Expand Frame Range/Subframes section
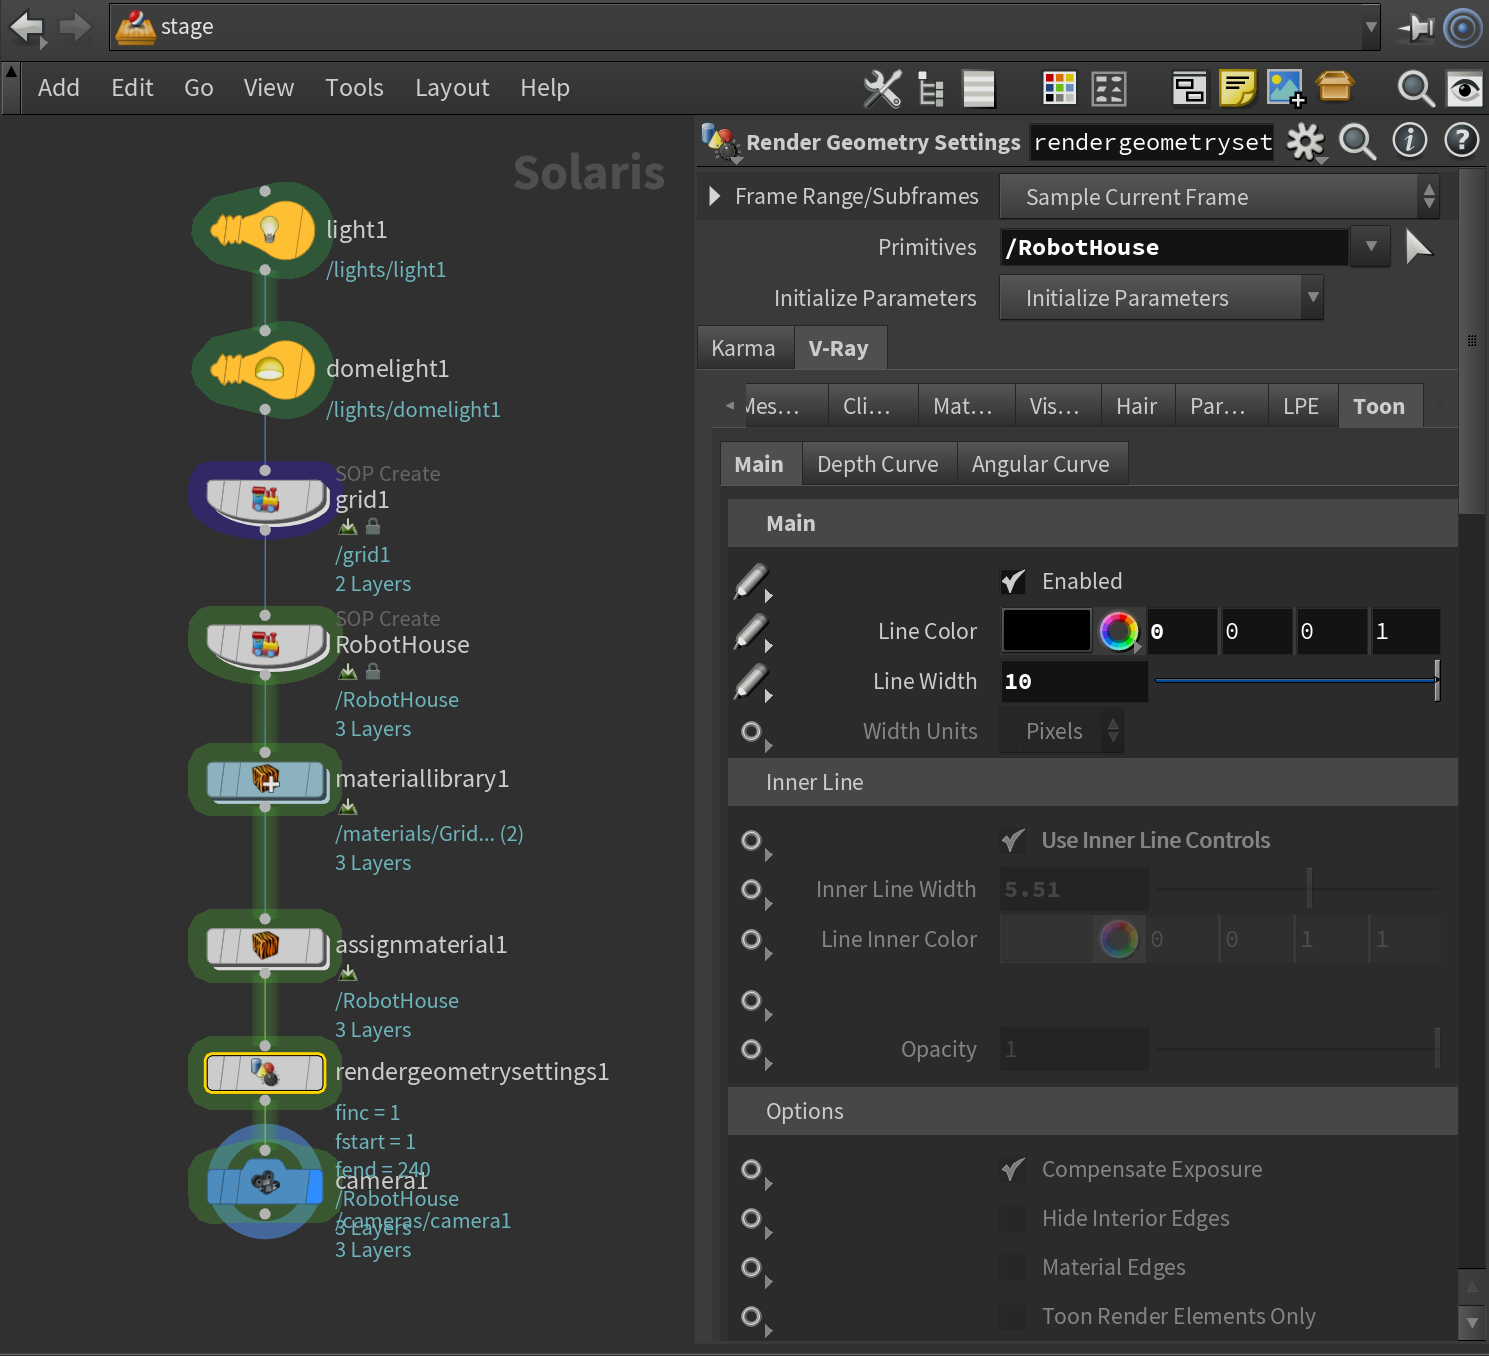 coord(714,196)
